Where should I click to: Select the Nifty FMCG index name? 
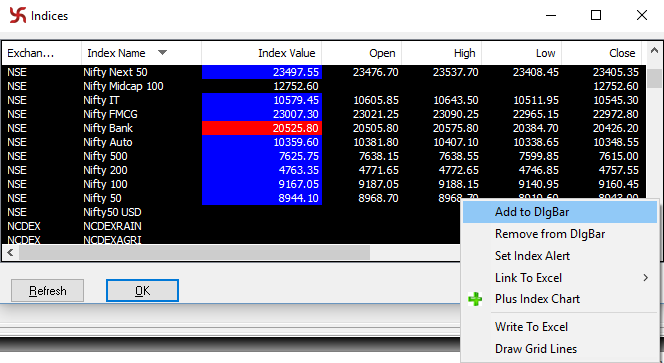(110, 114)
